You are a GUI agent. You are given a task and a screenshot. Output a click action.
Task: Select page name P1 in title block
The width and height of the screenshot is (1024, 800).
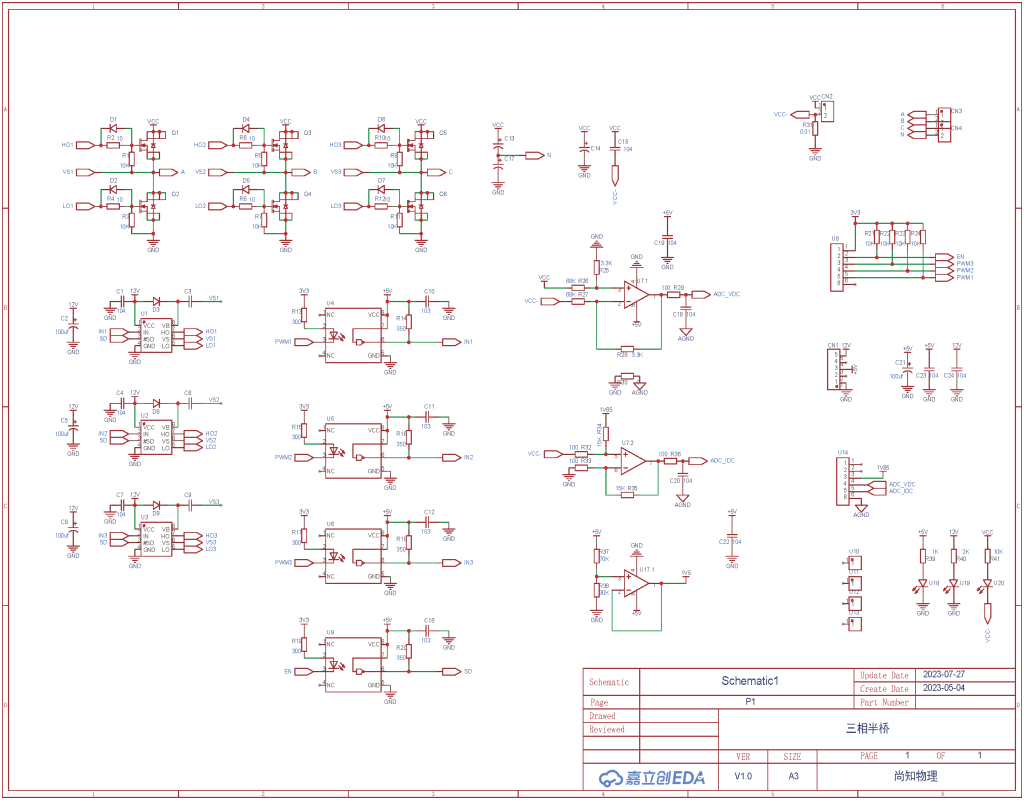pos(750,702)
